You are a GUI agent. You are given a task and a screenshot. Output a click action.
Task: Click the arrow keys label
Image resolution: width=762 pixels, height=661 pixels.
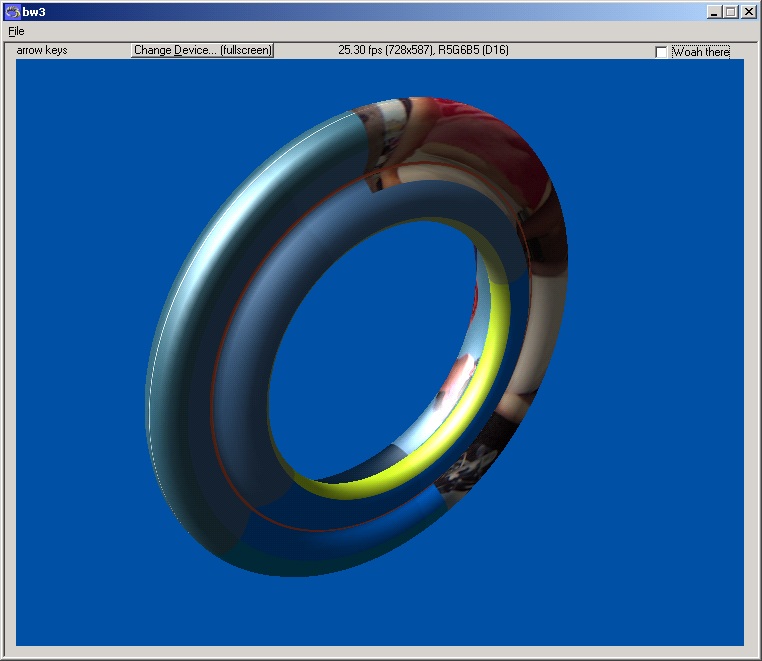(42, 50)
